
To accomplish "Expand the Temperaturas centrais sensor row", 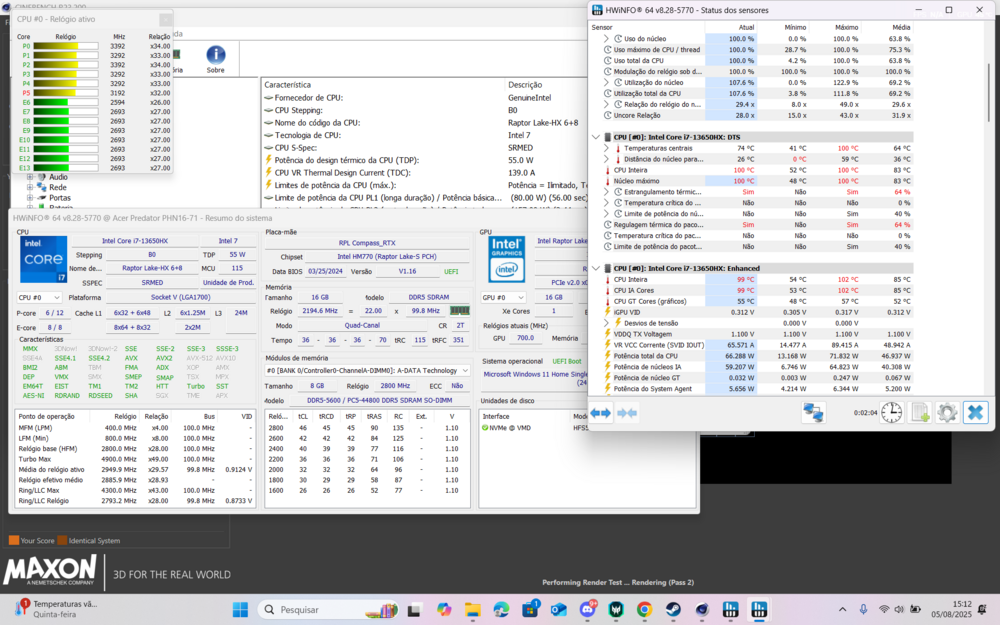I will [606, 148].
